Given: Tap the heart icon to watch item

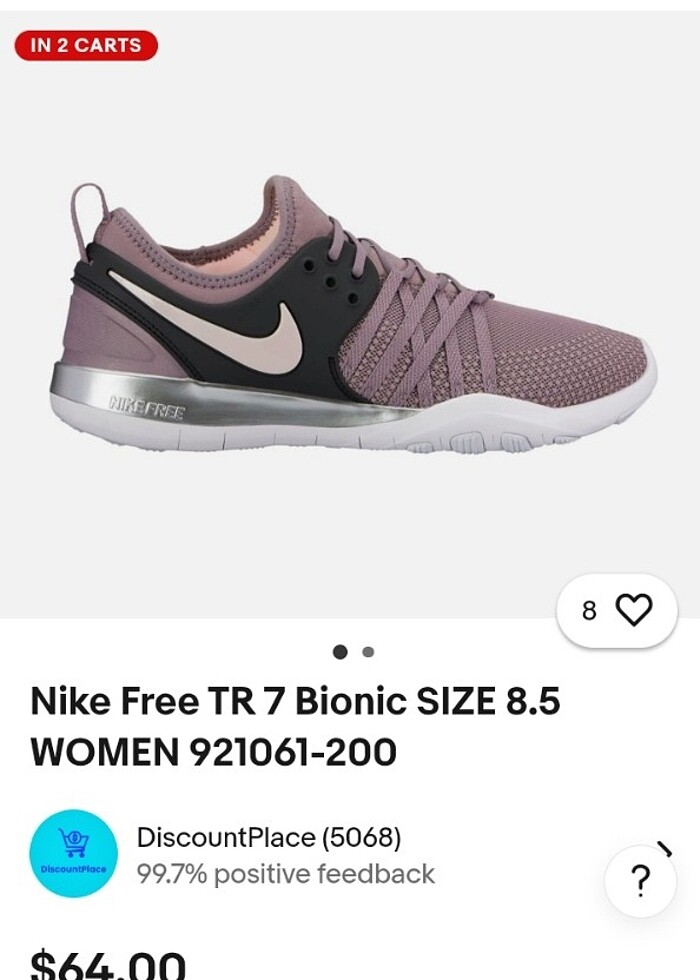Looking at the screenshot, I should click(634, 609).
